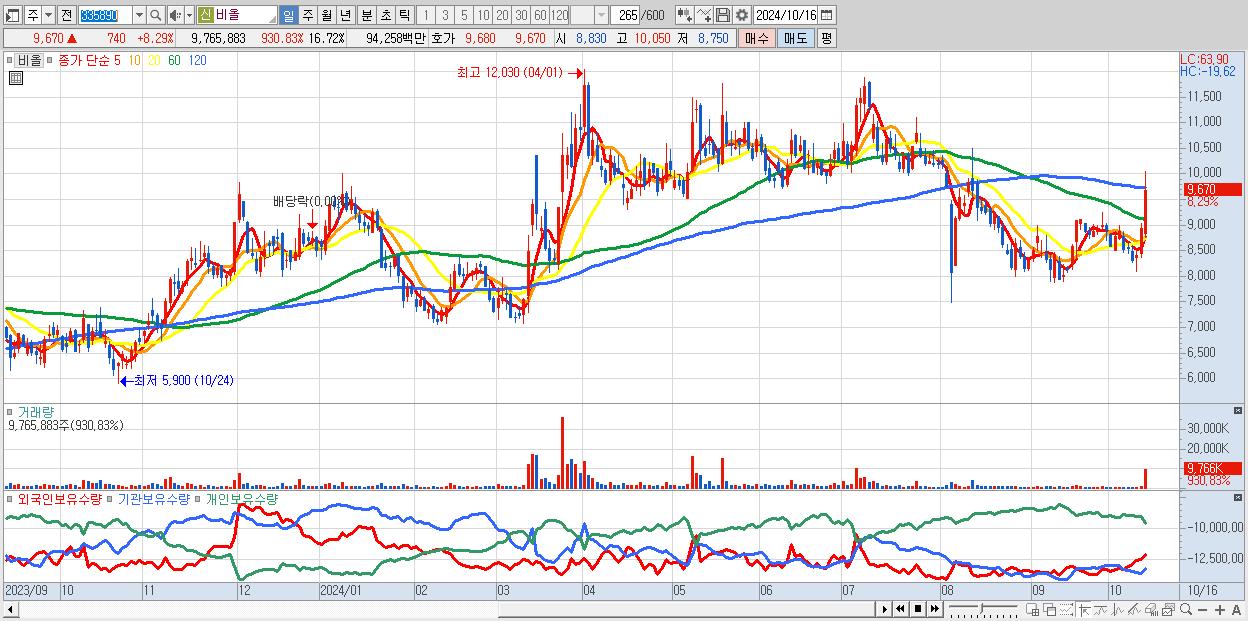Expand the speaker options dropdown arrow

189,15
